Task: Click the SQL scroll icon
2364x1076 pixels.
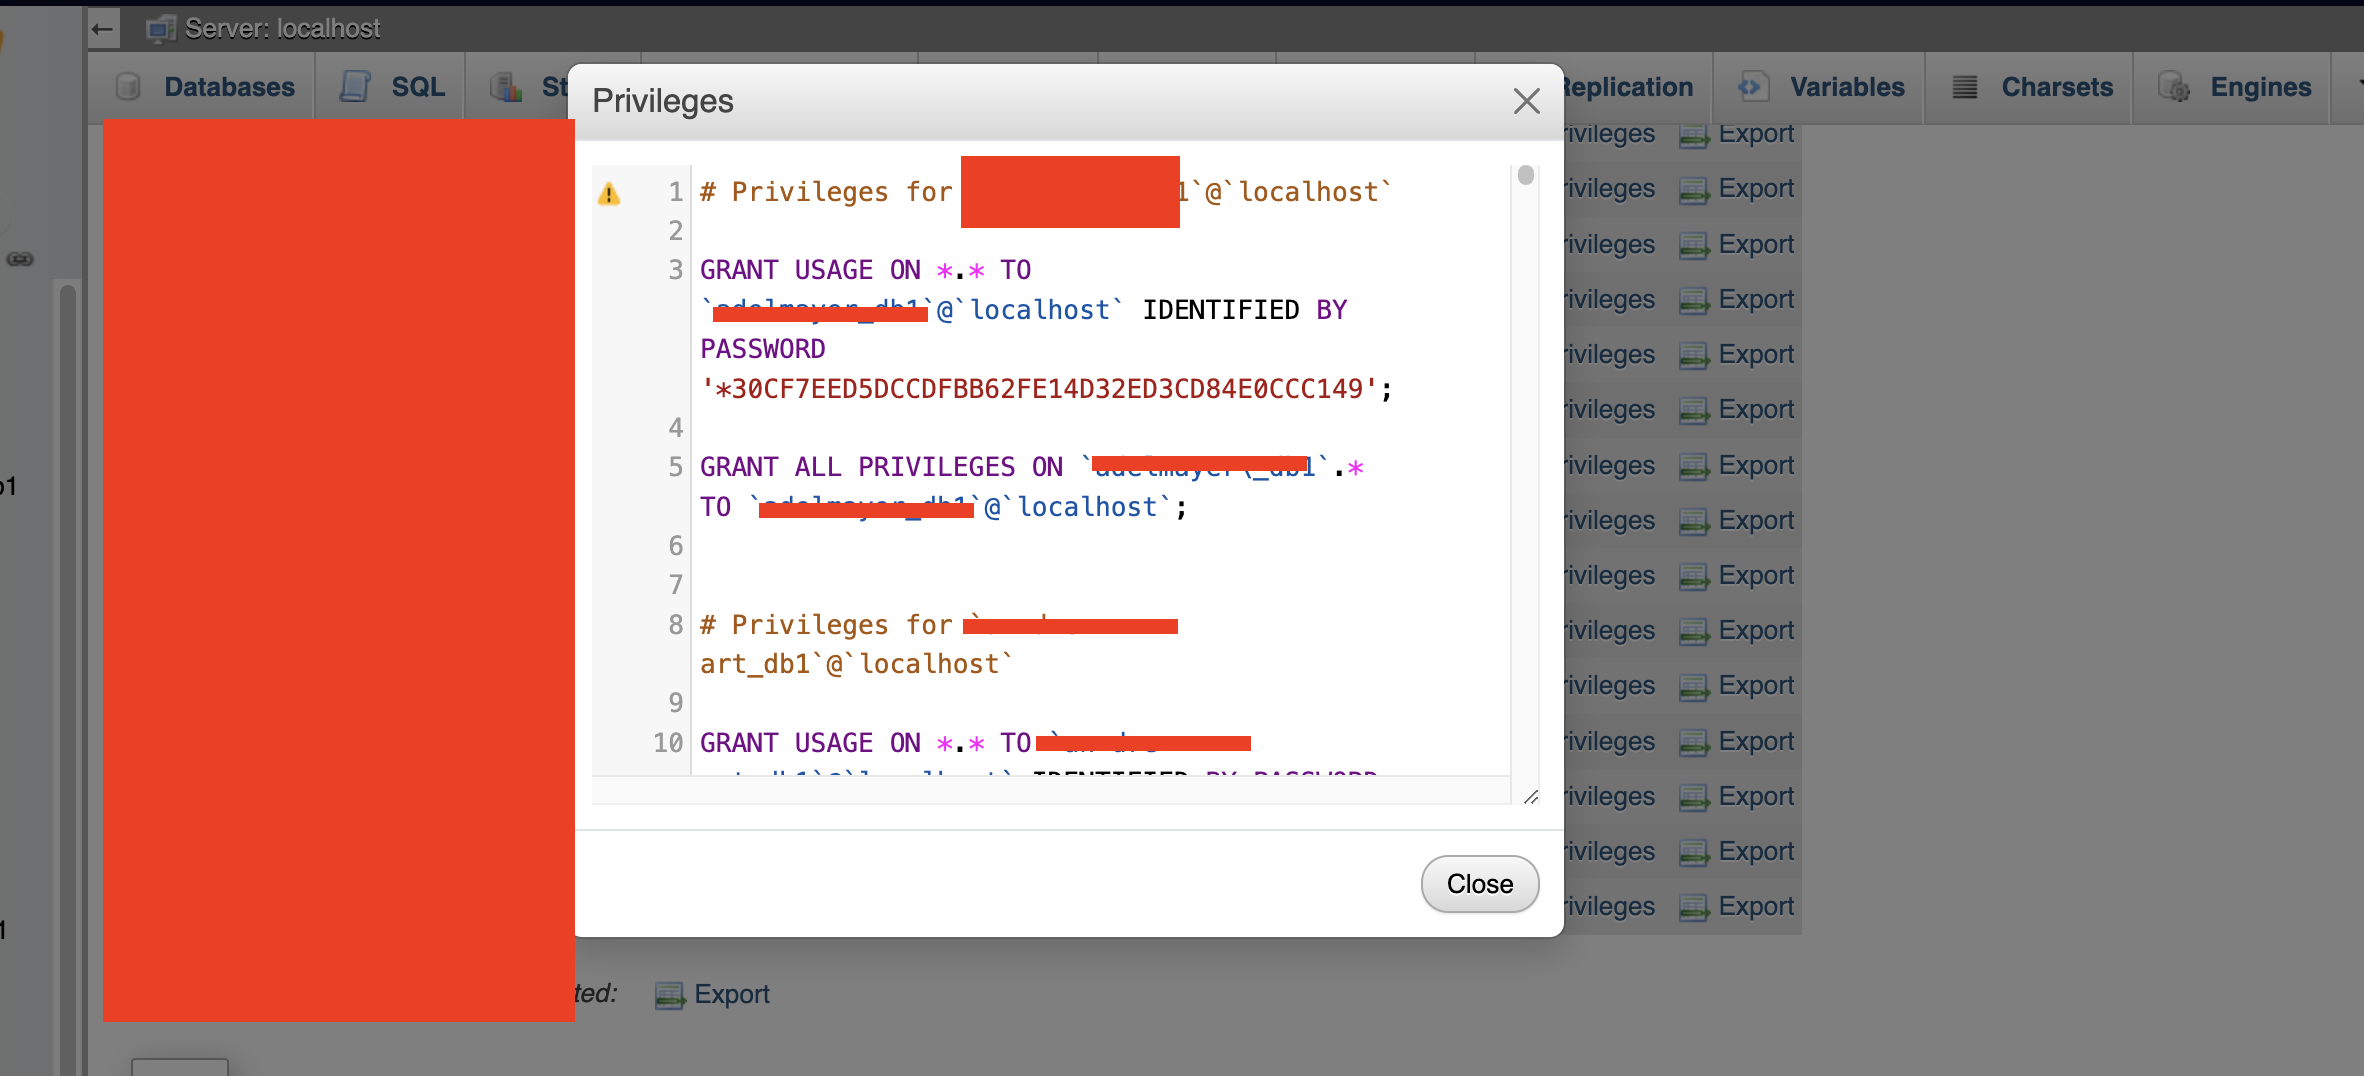Action: 355,87
